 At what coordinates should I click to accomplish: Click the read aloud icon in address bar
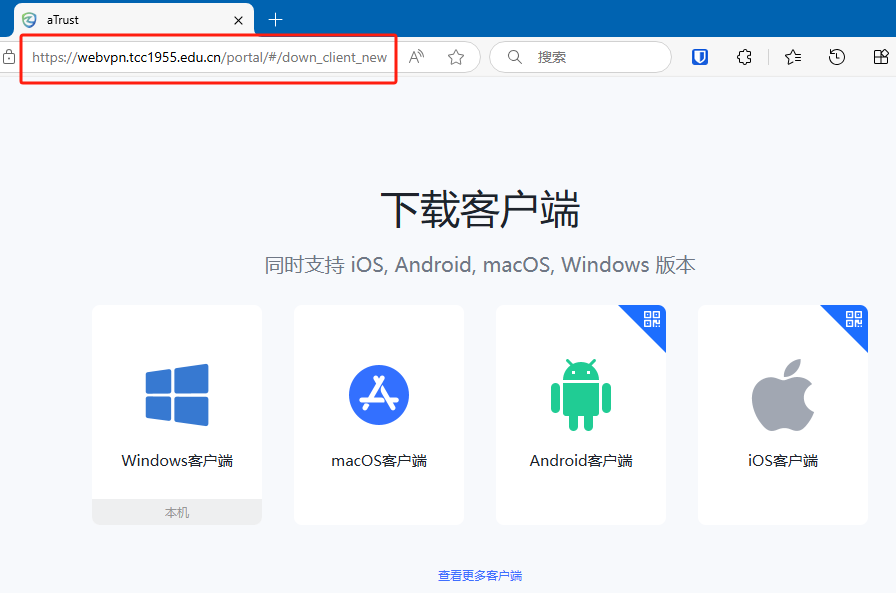pyautogui.click(x=417, y=57)
